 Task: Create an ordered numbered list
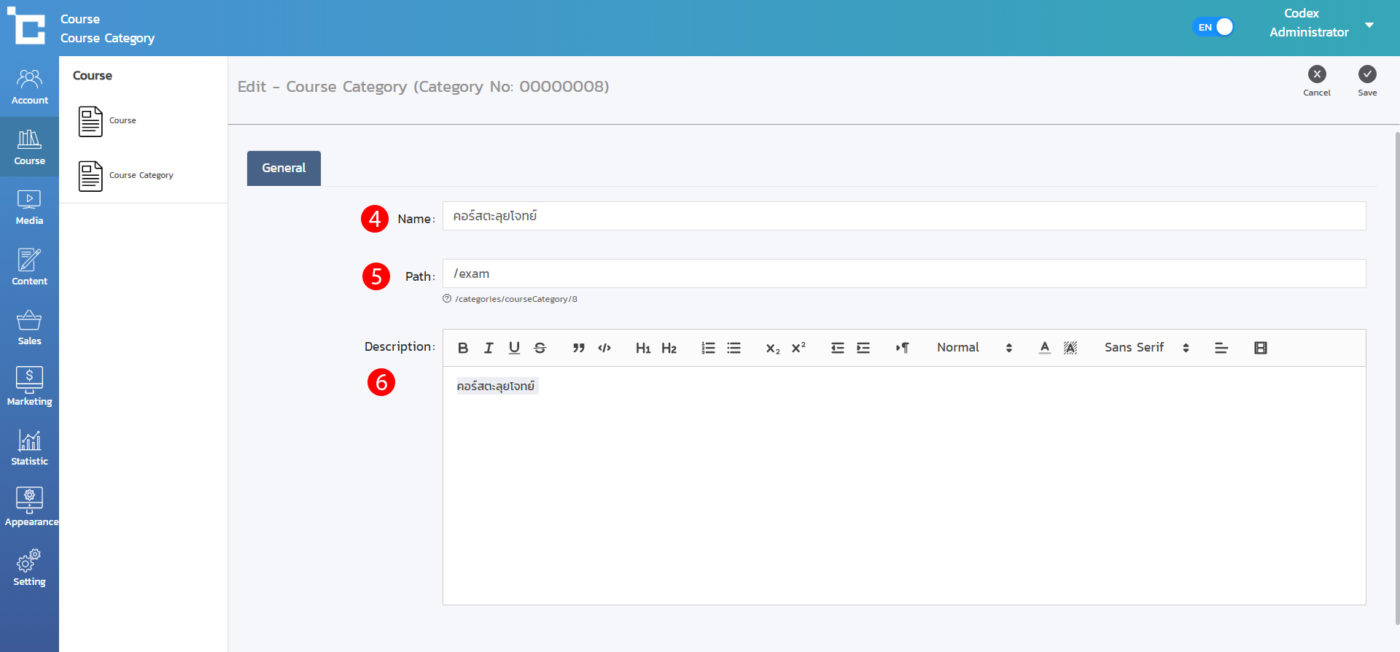coord(708,348)
